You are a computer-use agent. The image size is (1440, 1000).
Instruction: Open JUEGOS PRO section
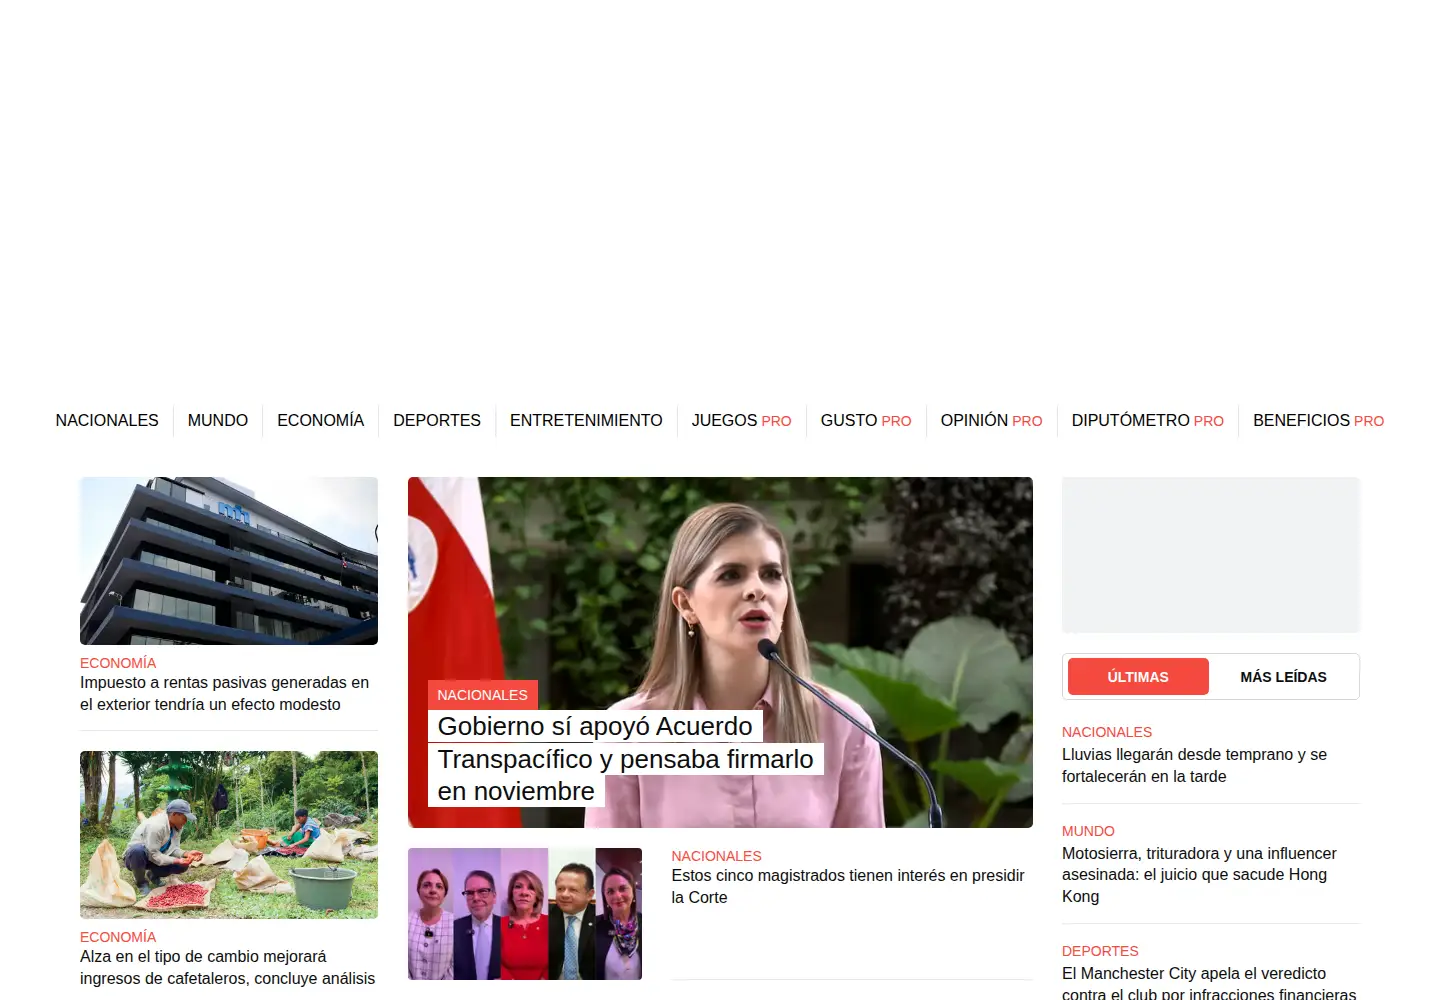tap(741, 421)
